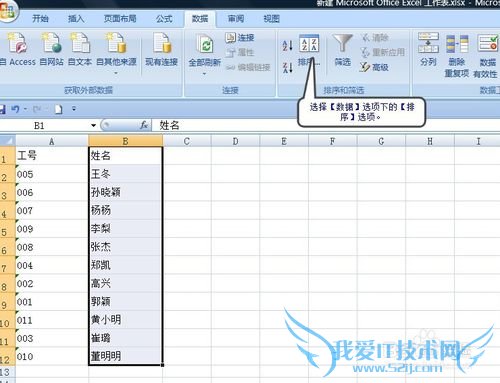The image size is (500, 383).
Task: Switch to the 插入 tab
Action: point(76,19)
